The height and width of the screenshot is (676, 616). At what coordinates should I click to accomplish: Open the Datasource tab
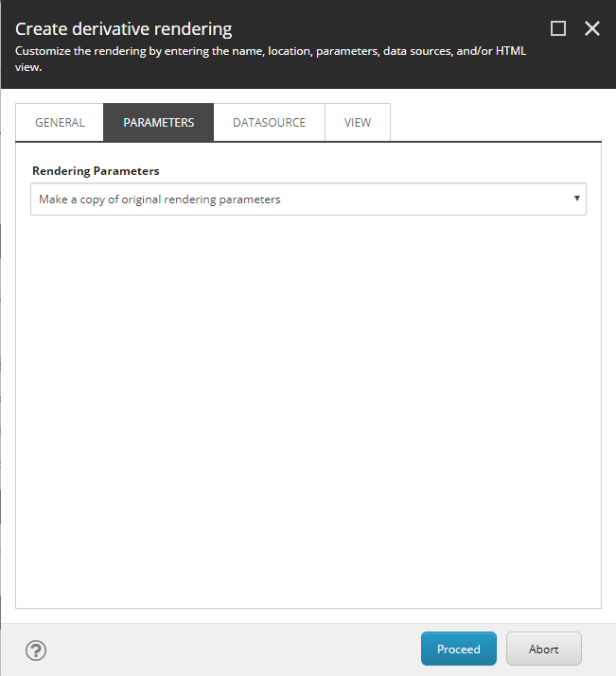coord(269,122)
